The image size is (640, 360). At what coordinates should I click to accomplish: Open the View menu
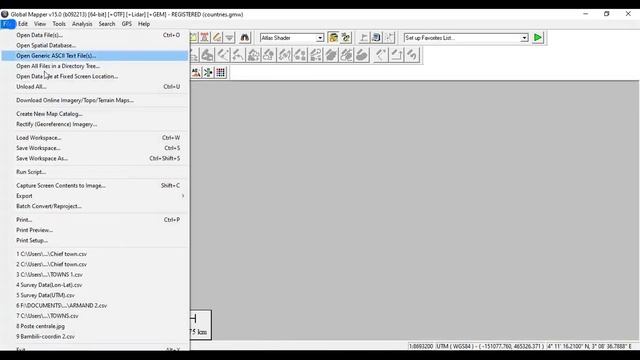tap(40, 24)
